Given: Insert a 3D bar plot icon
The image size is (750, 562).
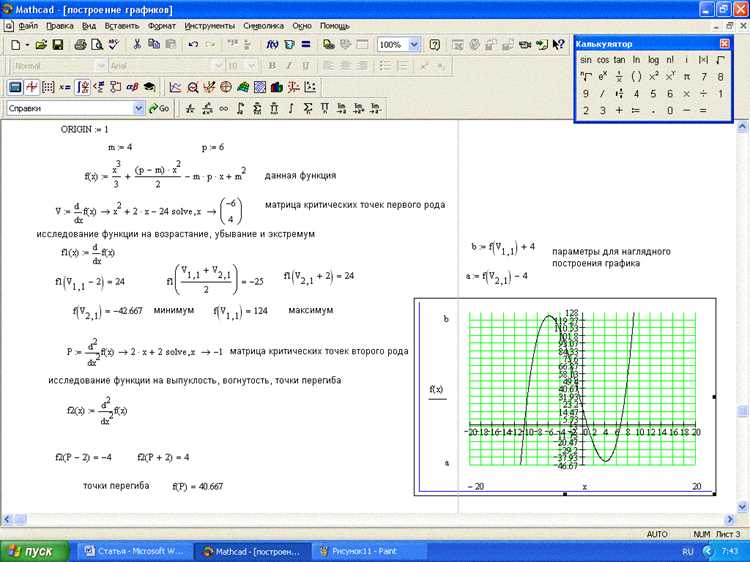Looking at the screenshot, I should pyautogui.click(x=276, y=87).
